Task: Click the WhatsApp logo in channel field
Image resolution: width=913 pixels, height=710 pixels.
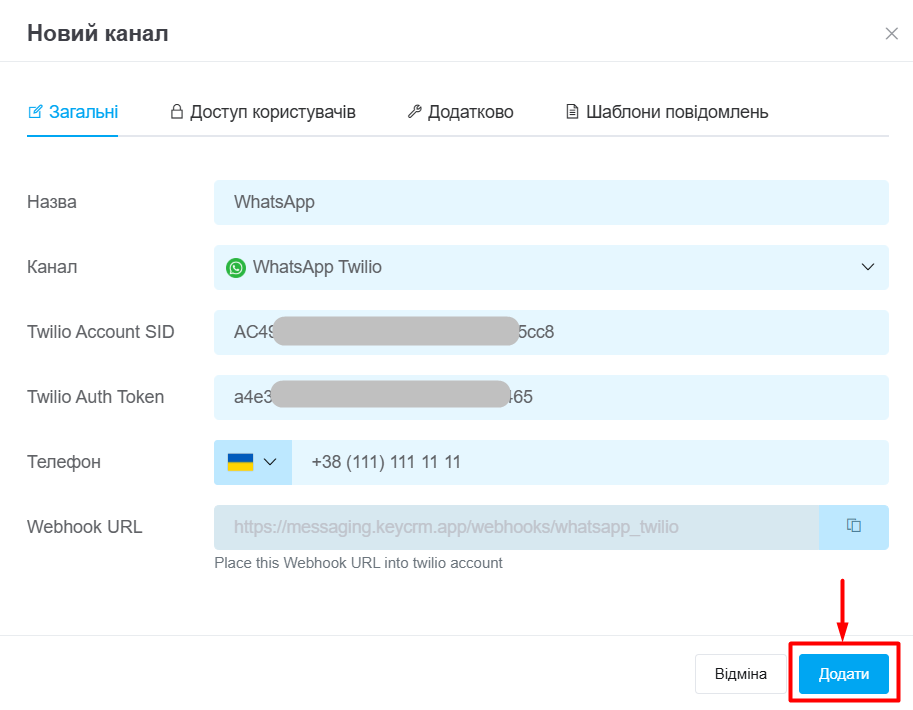Action: pos(236,267)
